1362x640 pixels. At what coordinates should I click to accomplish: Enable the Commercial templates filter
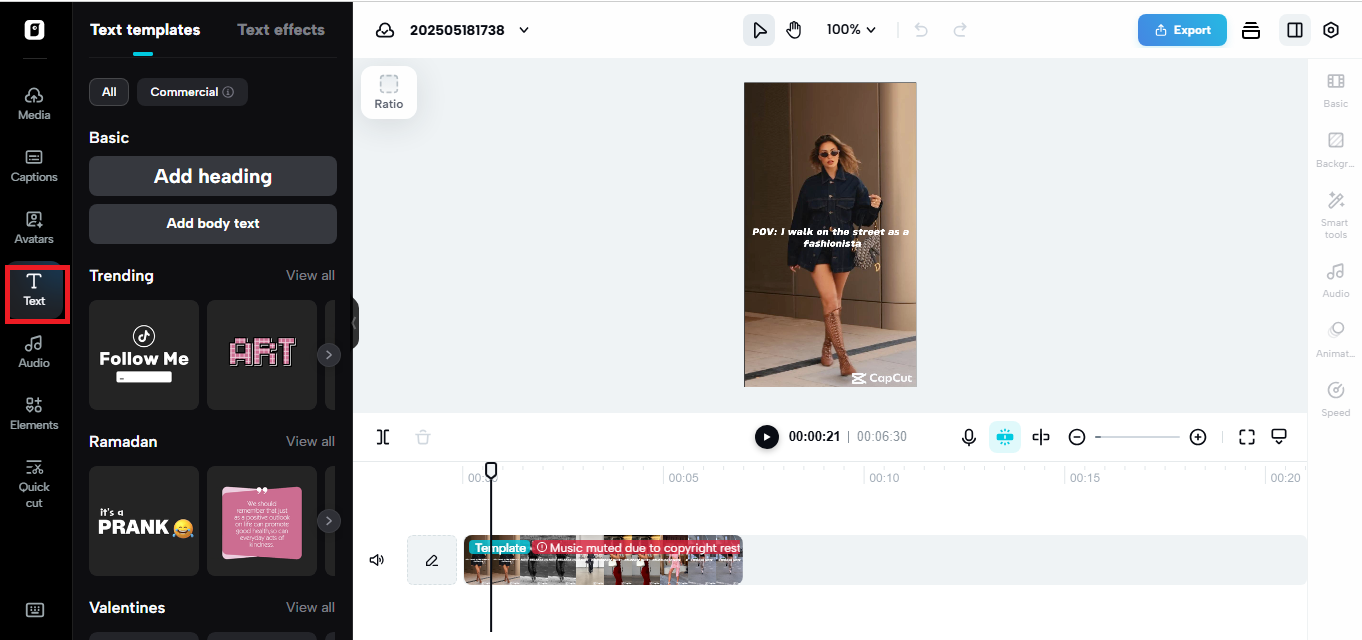[x=192, y=91]
